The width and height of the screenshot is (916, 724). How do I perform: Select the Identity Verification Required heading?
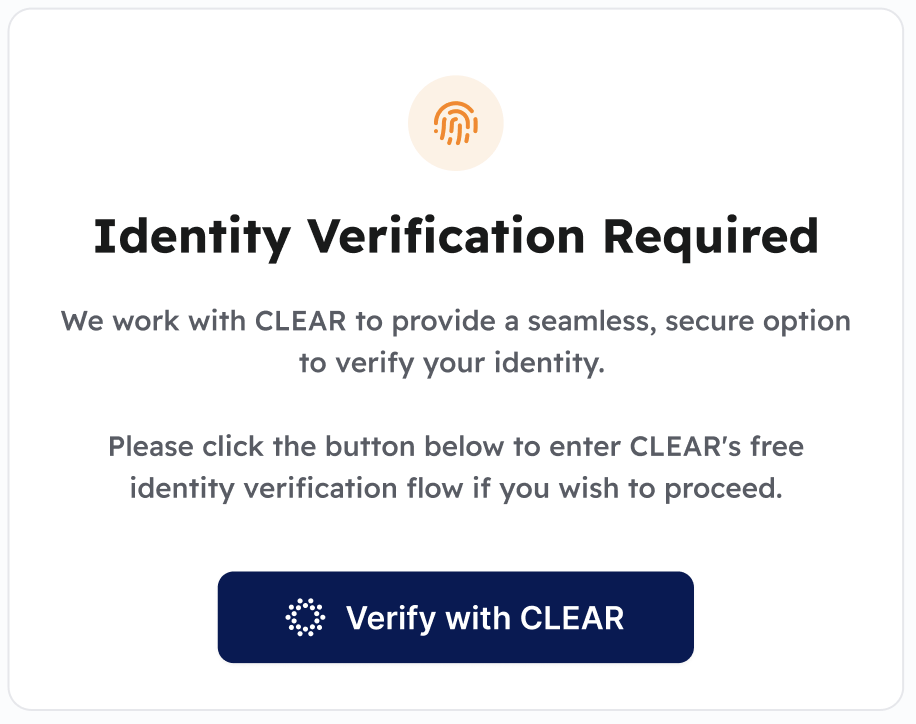coord(456,237)
